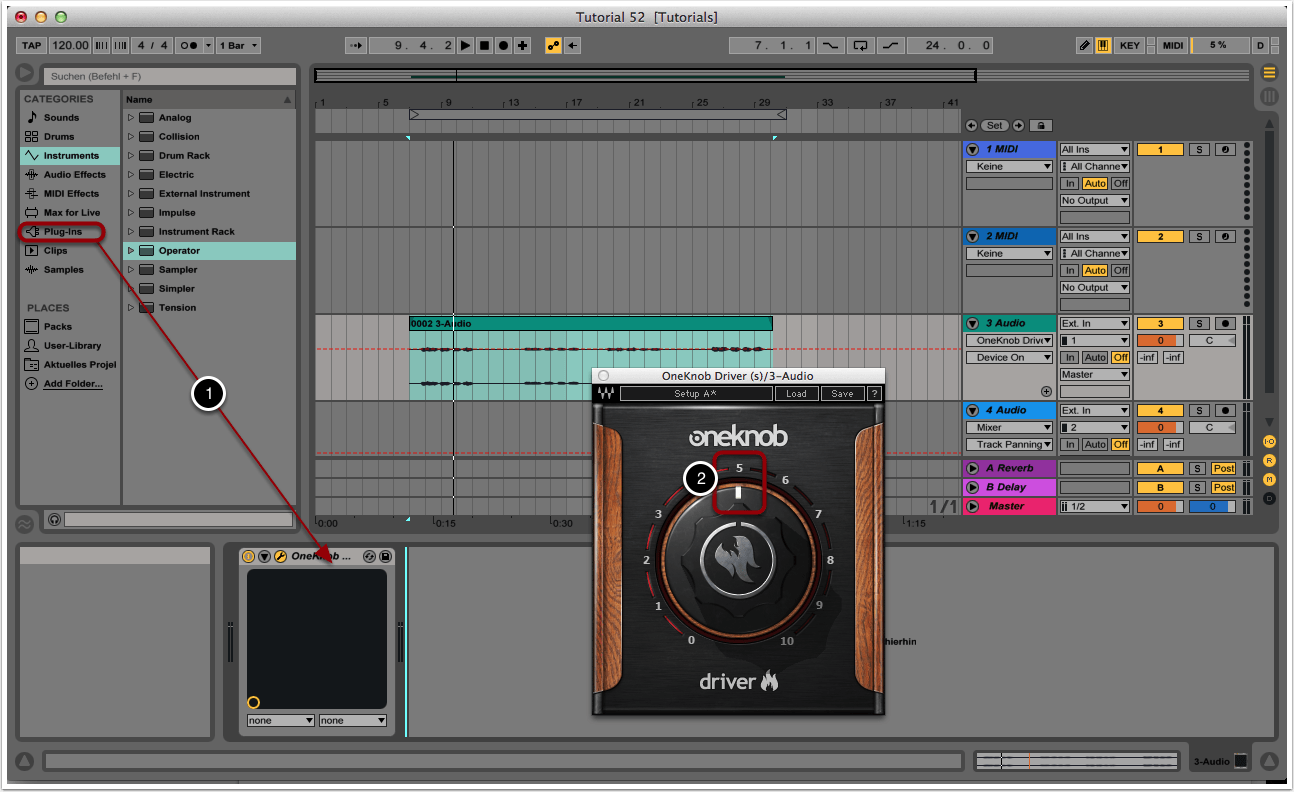Image resolution: width=1294 pixels, height=792 pixels.
Task: Click the save preset disk icon on device
Action: [x=386, y=556]
